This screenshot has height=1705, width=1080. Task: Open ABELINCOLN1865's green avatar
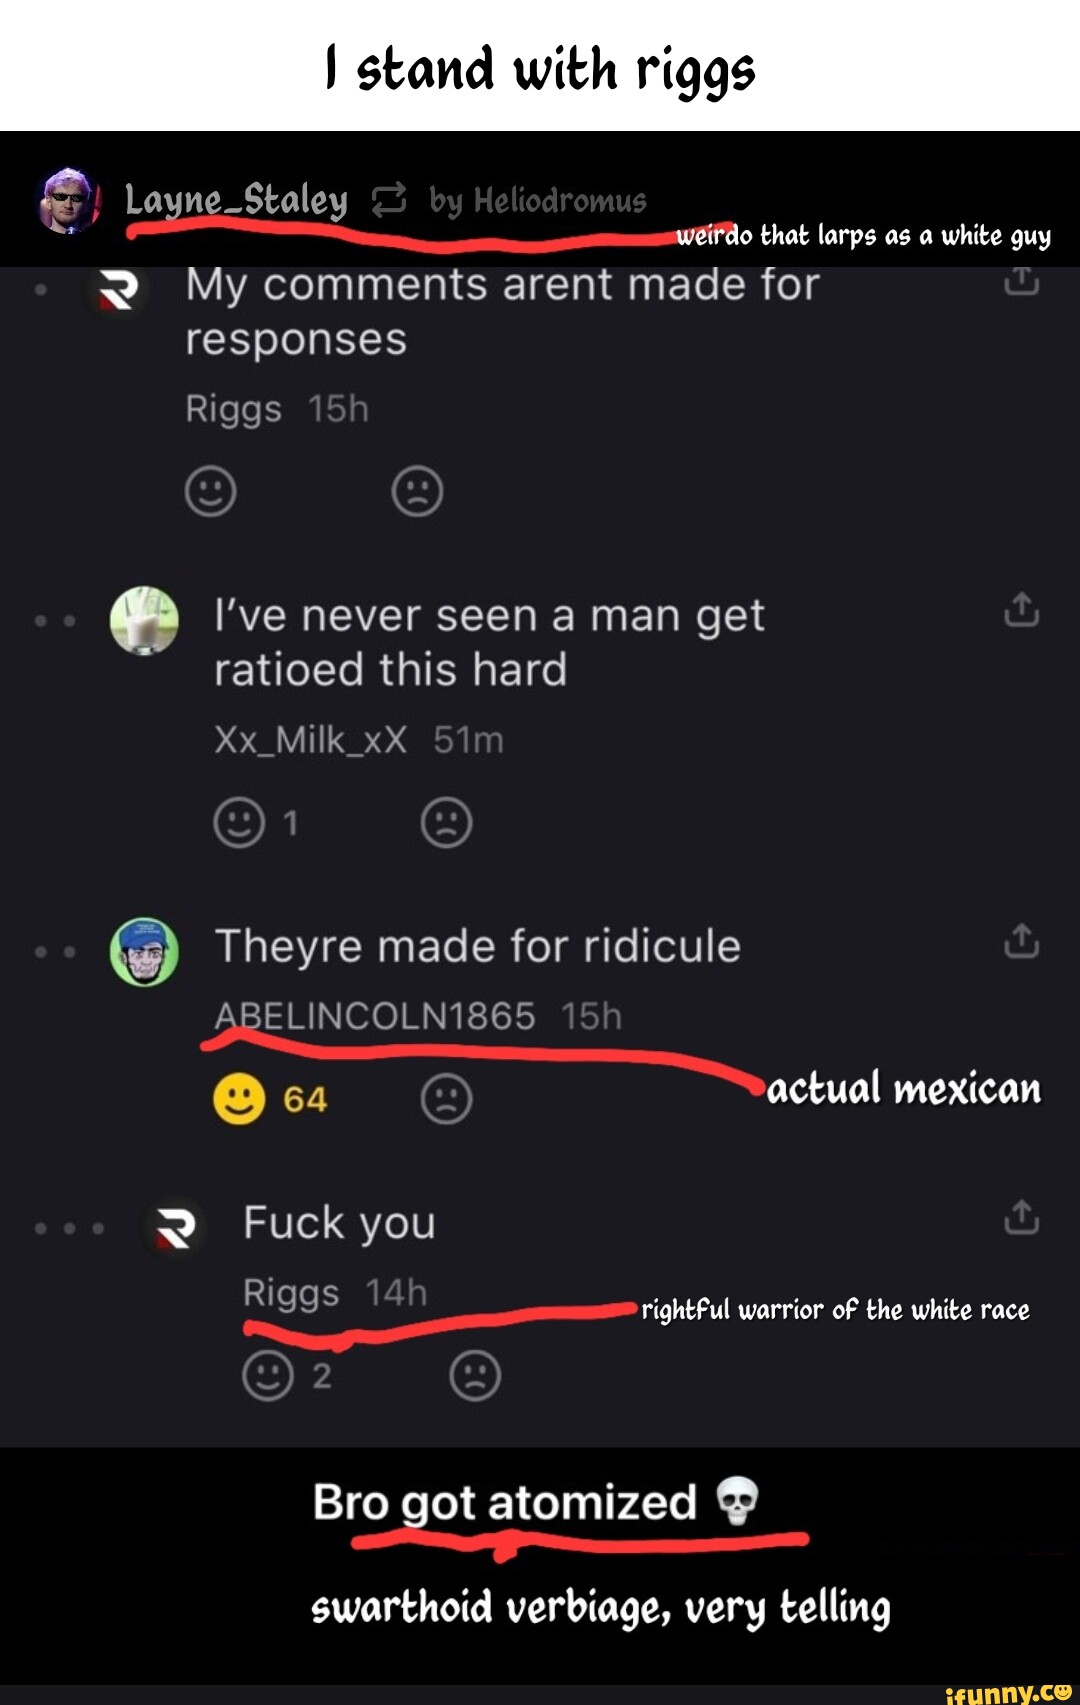point(144,952)
